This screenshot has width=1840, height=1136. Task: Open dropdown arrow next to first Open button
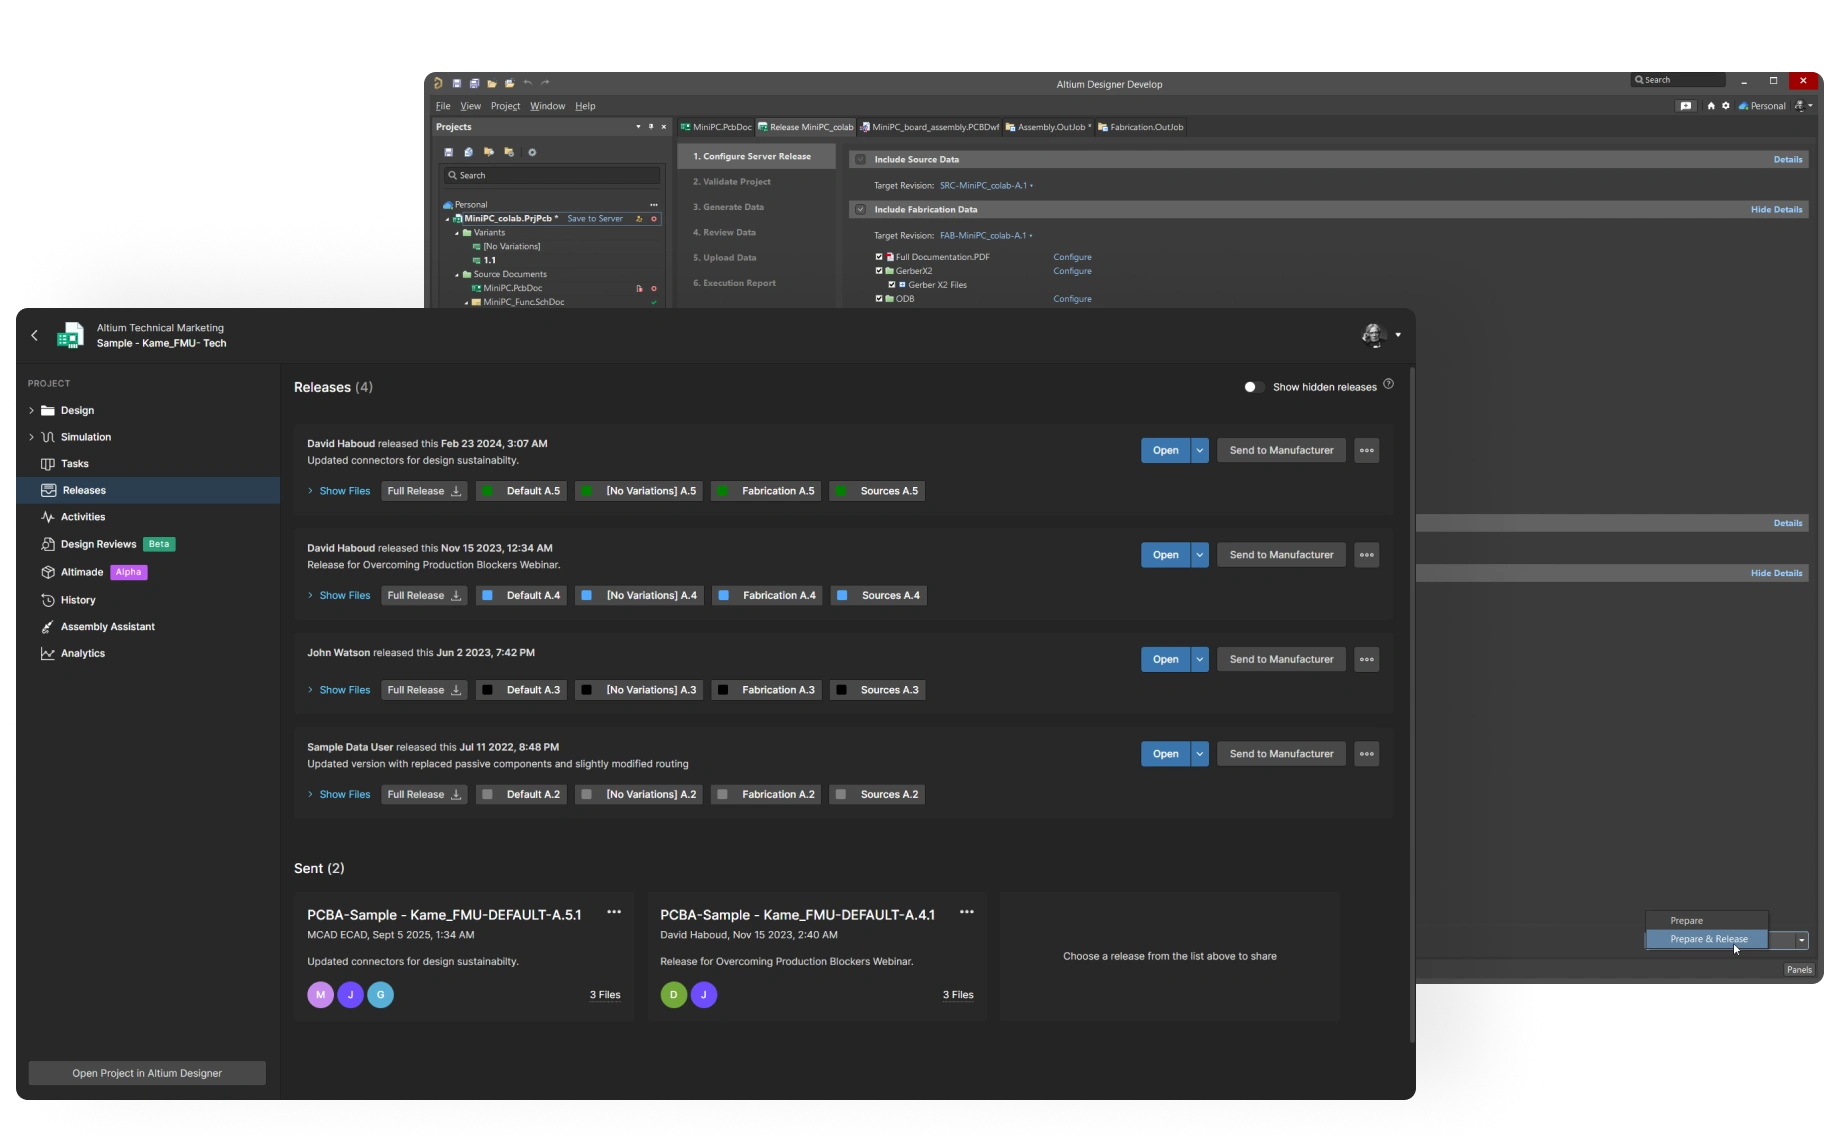(1199, 451)
